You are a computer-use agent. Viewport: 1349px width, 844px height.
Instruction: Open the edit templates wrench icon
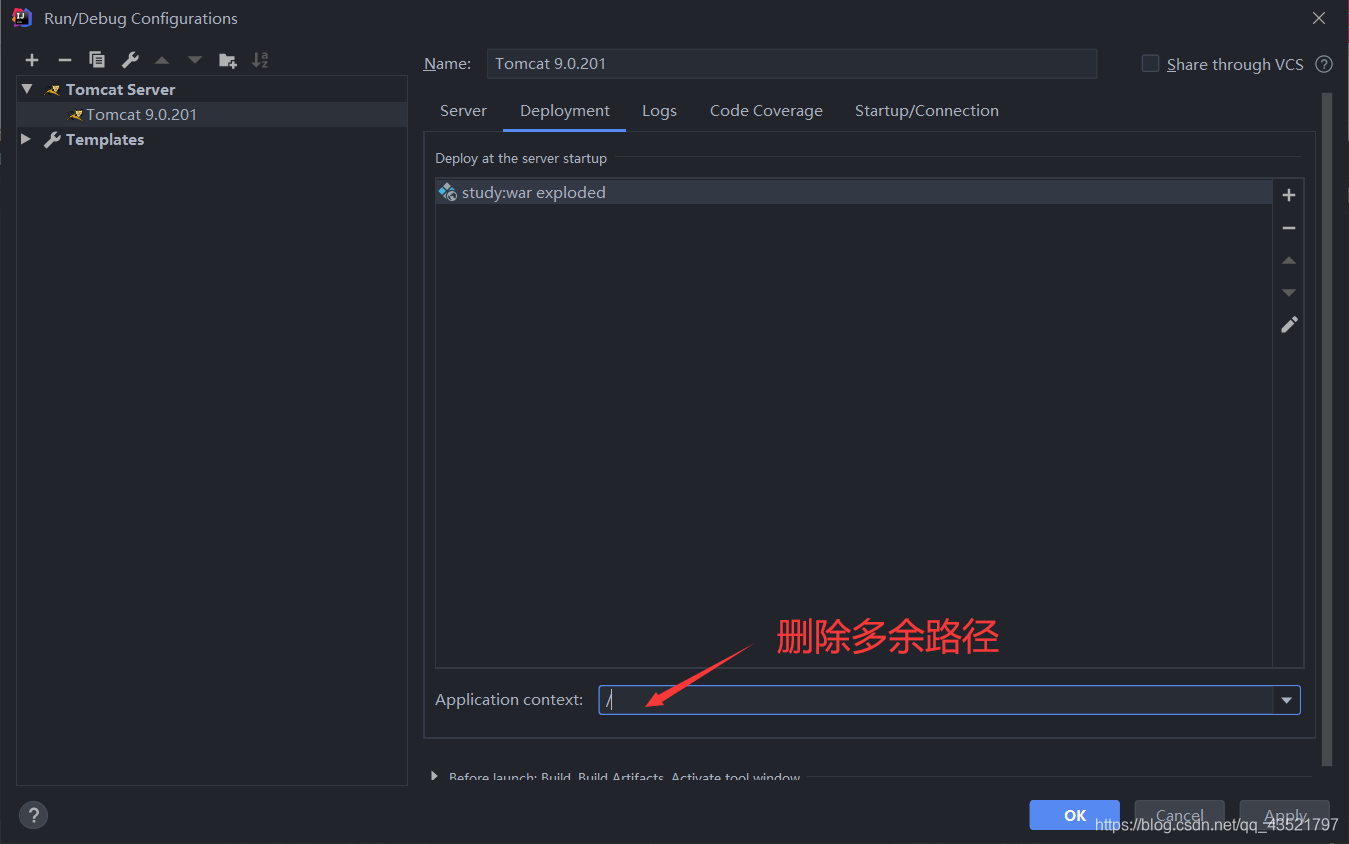[130, 60]
